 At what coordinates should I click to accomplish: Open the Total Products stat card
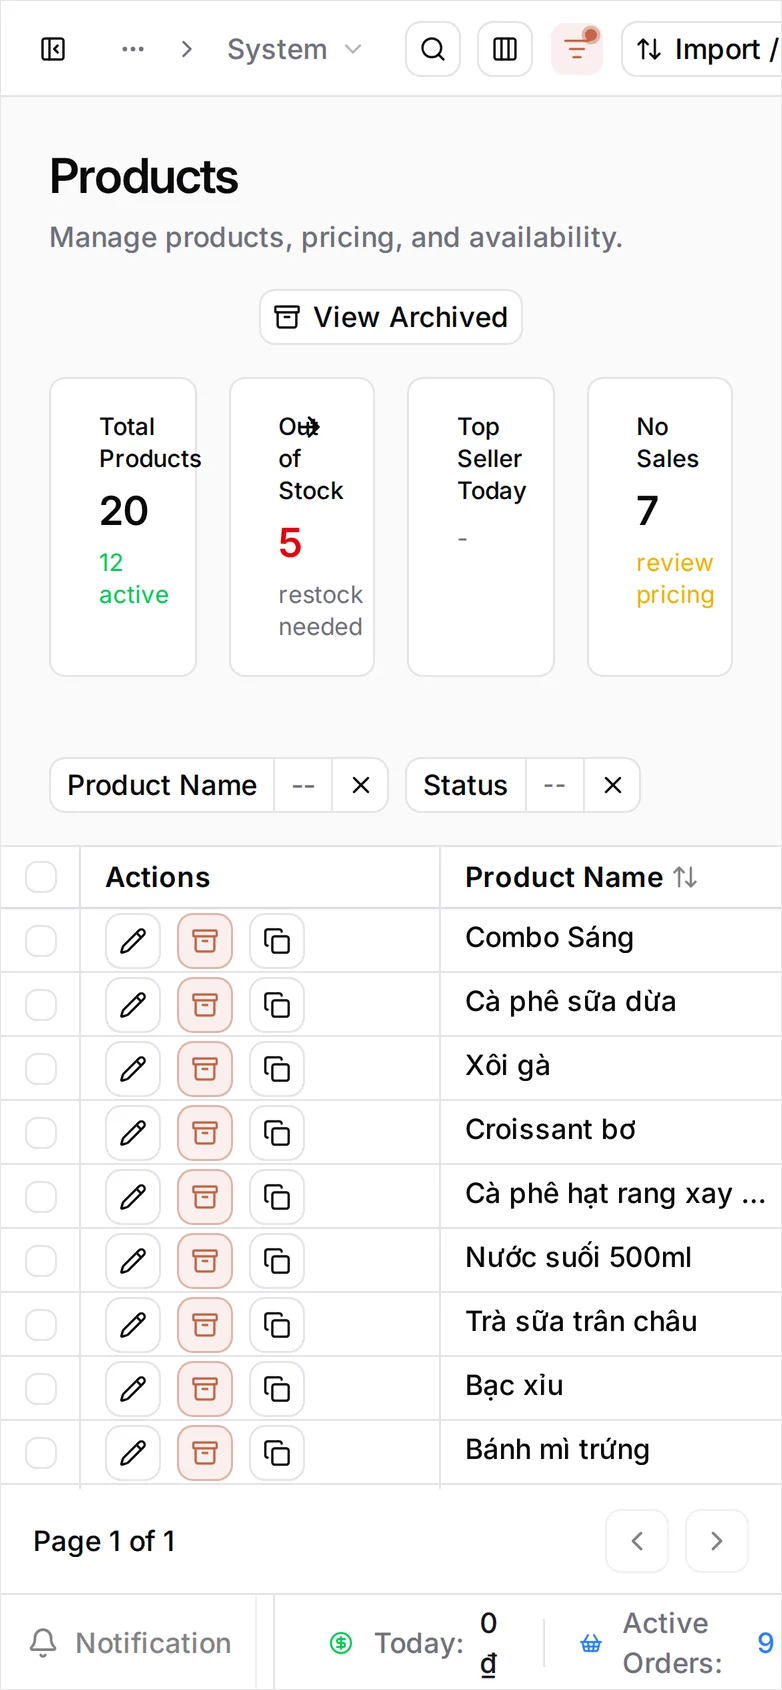(x=123, y=527)
